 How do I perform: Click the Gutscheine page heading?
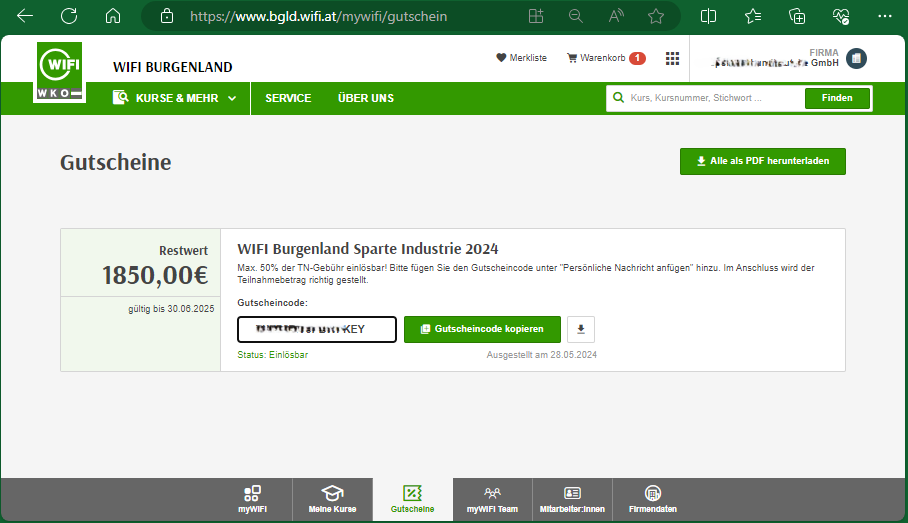tap(116, 162)
